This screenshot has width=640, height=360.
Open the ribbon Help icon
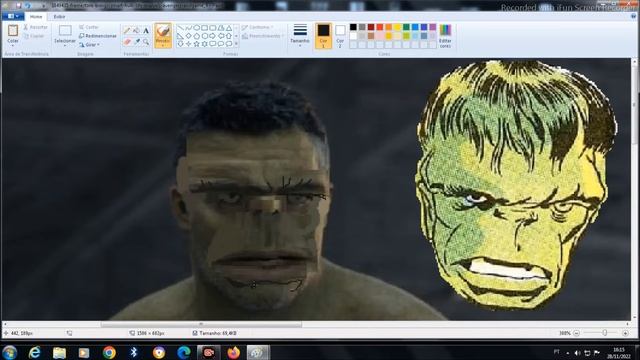[633, 16]
